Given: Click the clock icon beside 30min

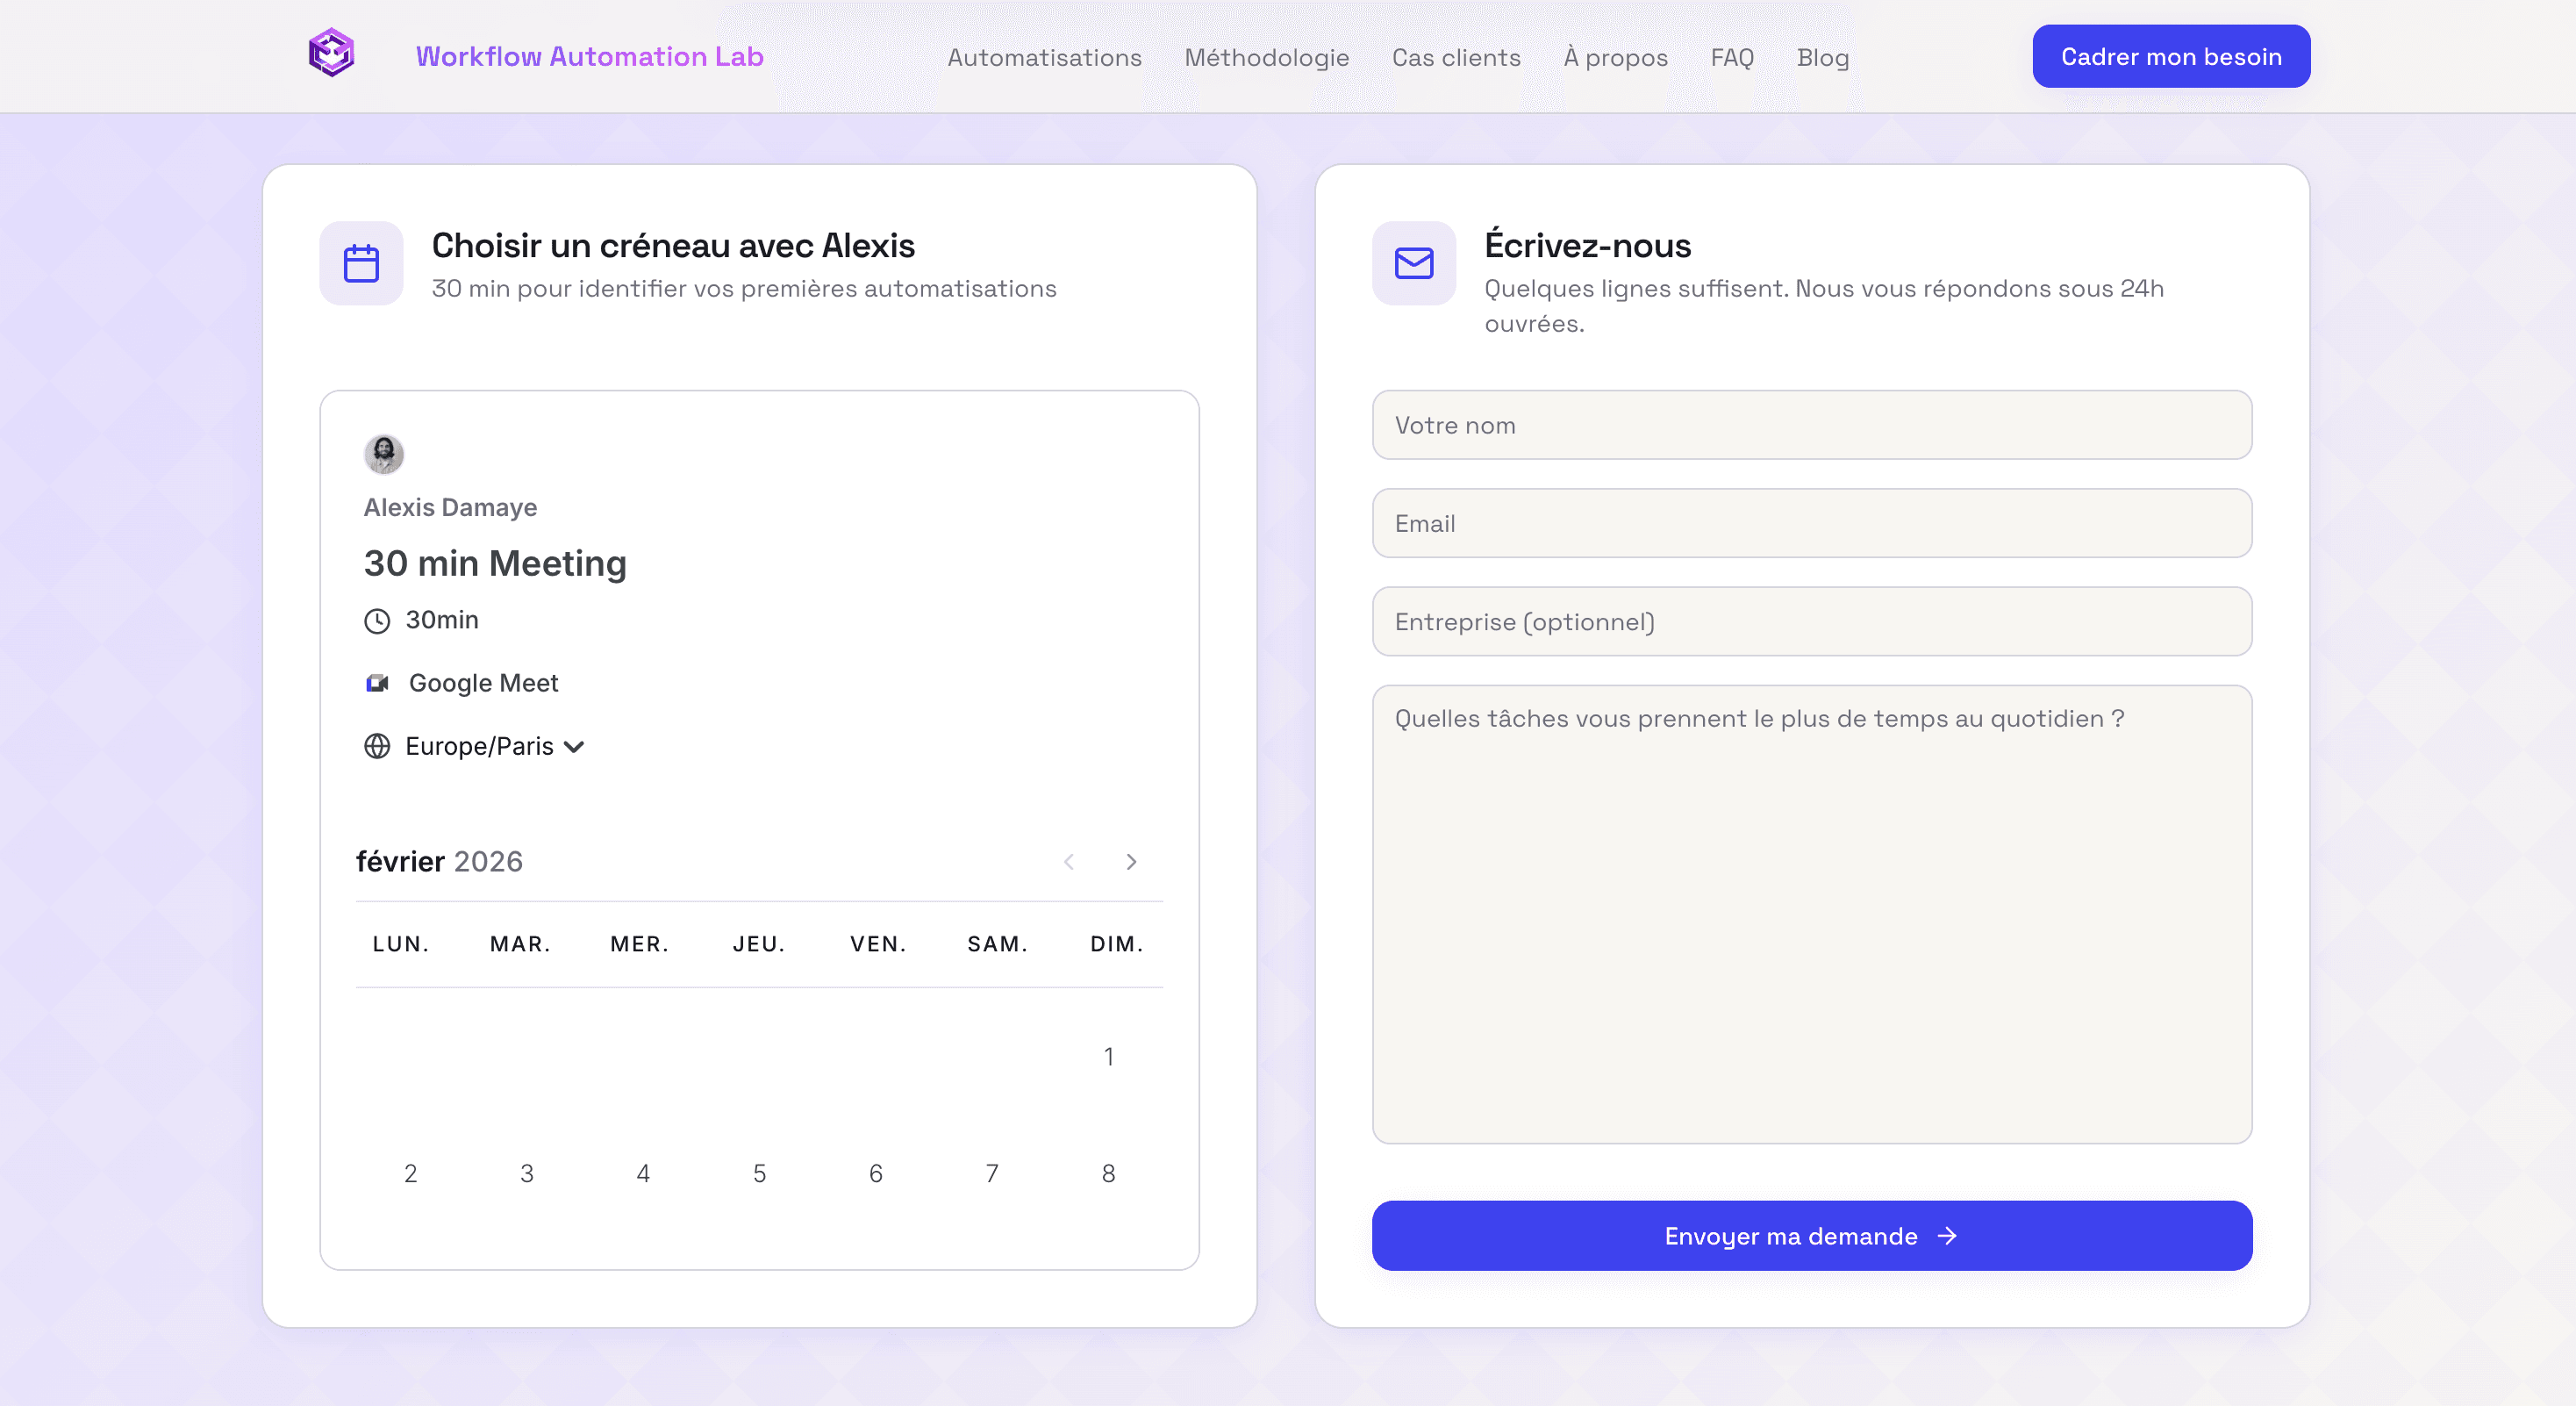Looking at the screenshot, I should 377,621.
